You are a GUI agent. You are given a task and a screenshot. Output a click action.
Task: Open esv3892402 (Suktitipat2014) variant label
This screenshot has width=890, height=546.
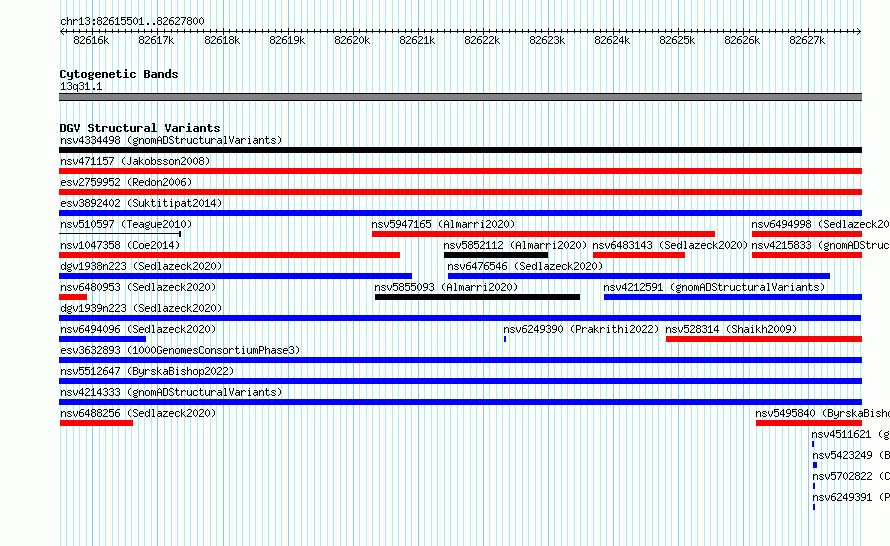coord(141,203)
